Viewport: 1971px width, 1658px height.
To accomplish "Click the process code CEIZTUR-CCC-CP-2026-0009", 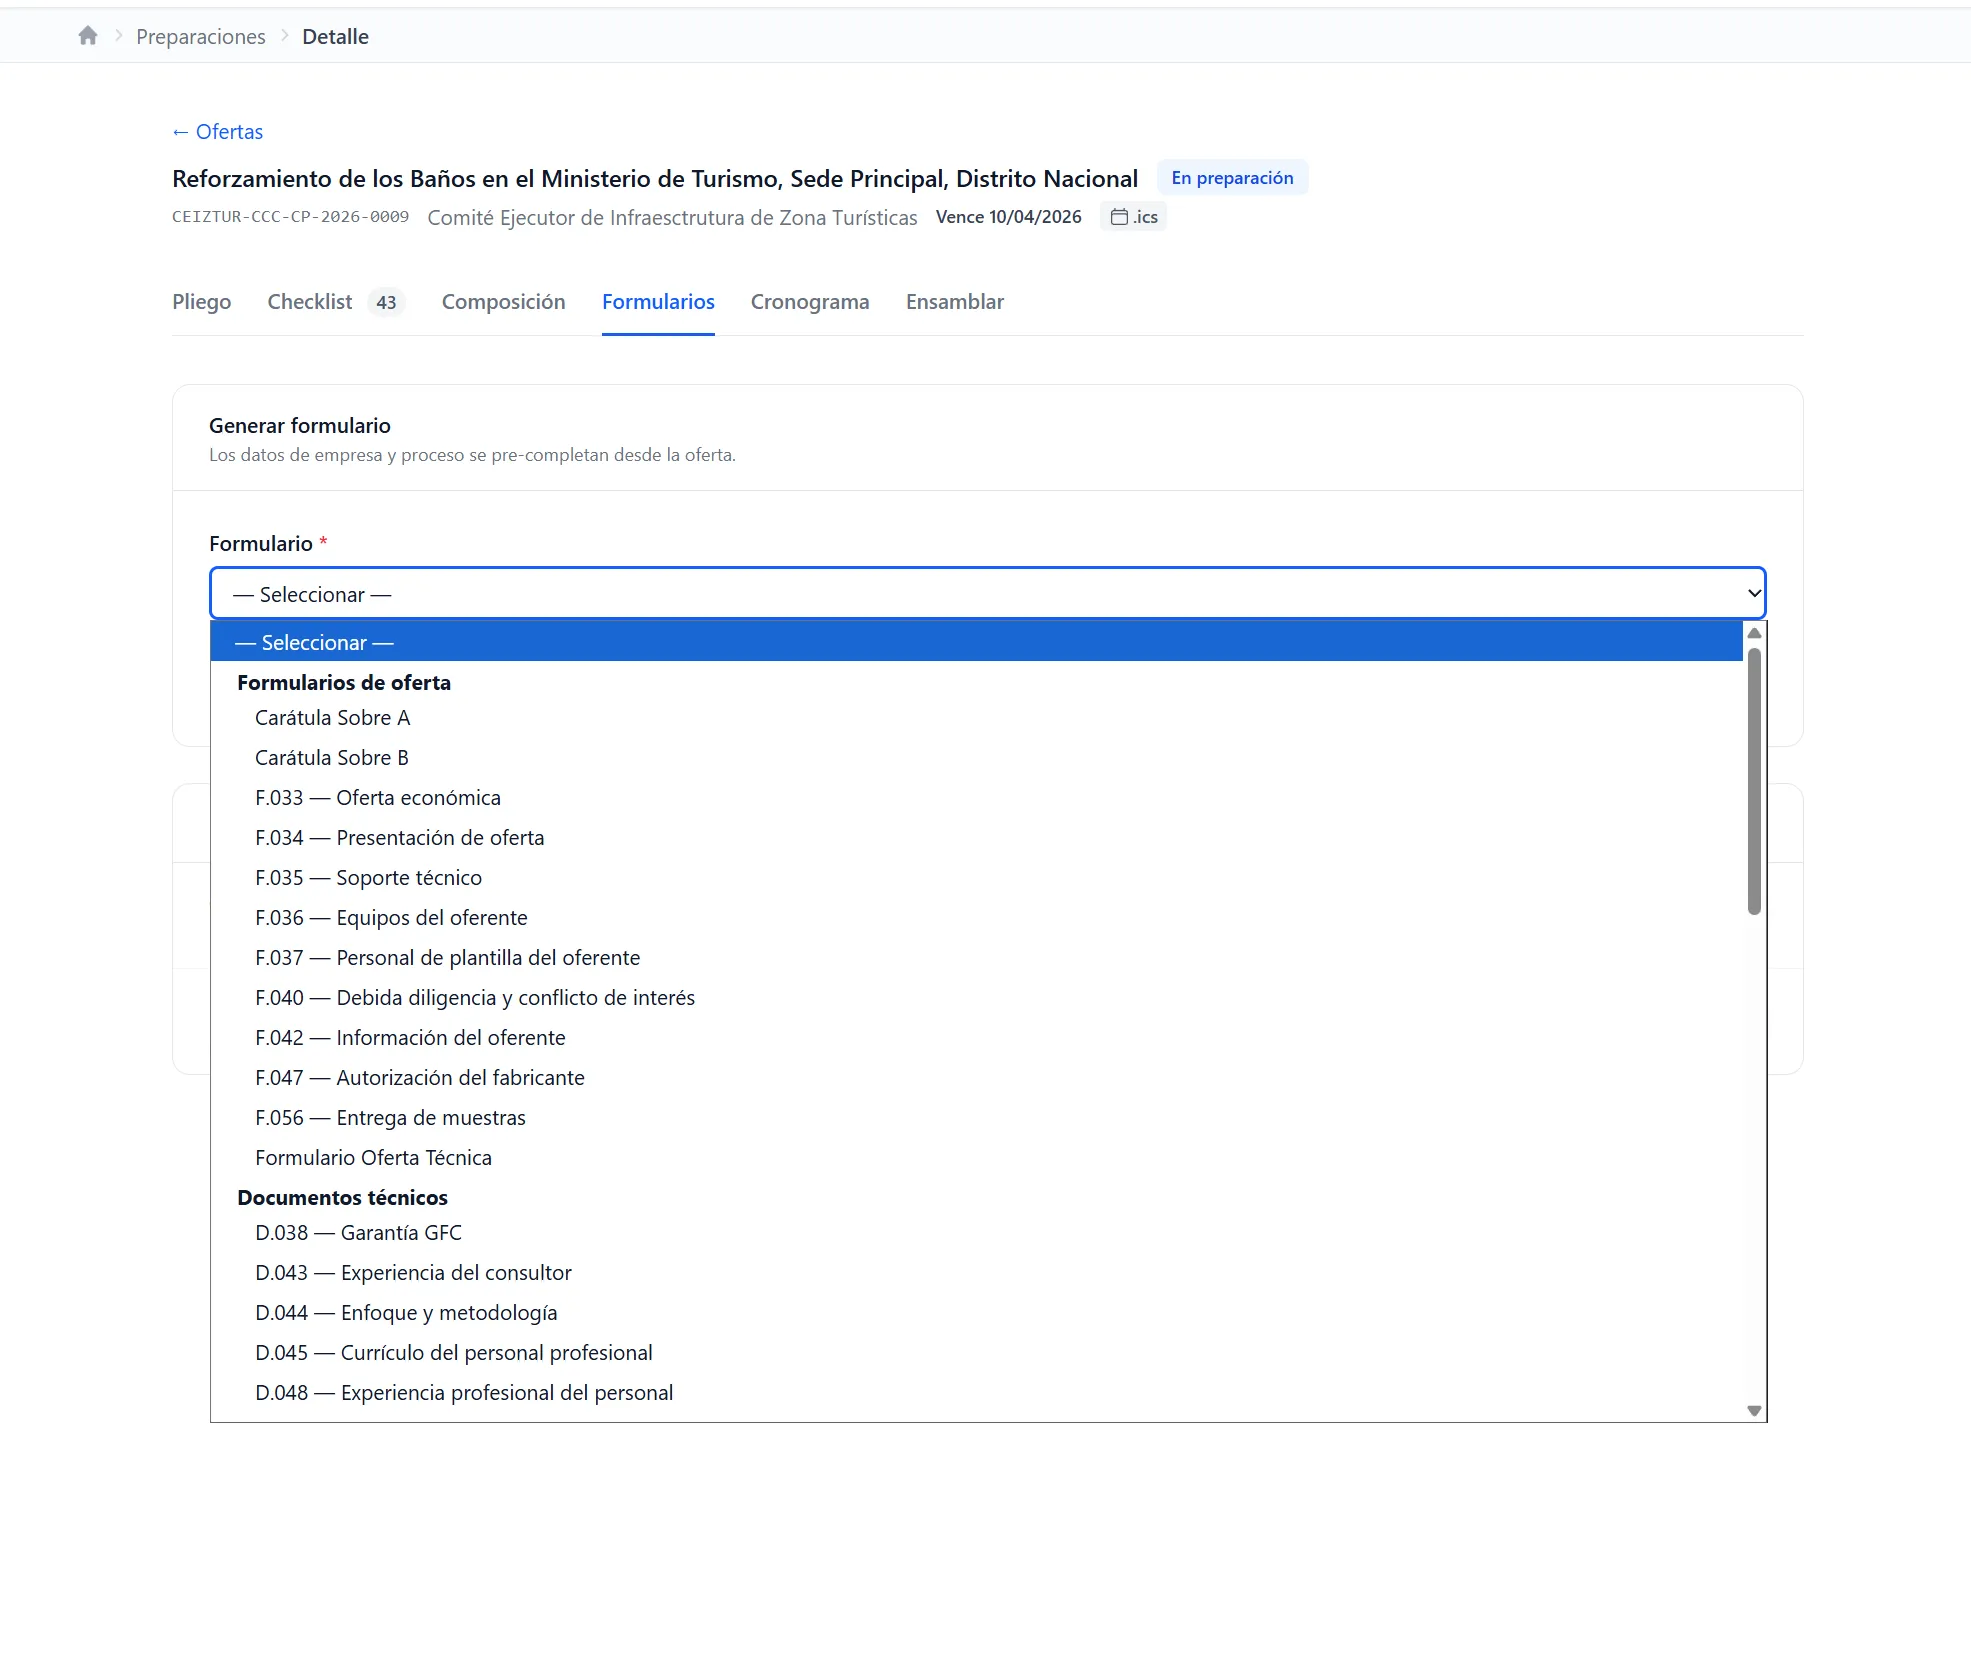I will [x=290, y=217].
